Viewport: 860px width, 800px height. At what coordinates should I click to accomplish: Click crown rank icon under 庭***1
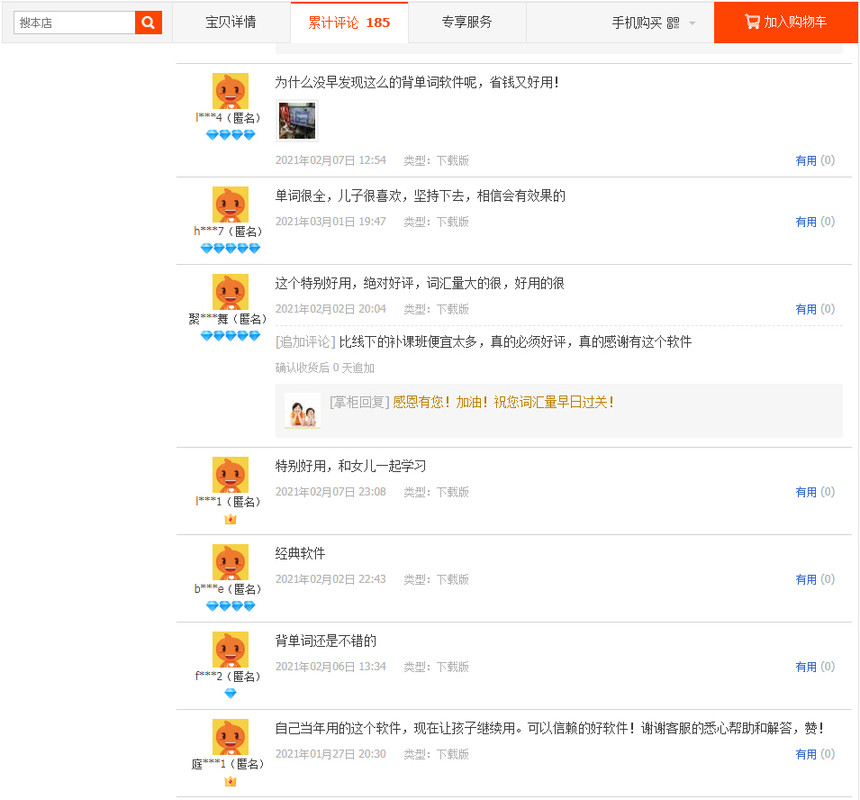230,781
